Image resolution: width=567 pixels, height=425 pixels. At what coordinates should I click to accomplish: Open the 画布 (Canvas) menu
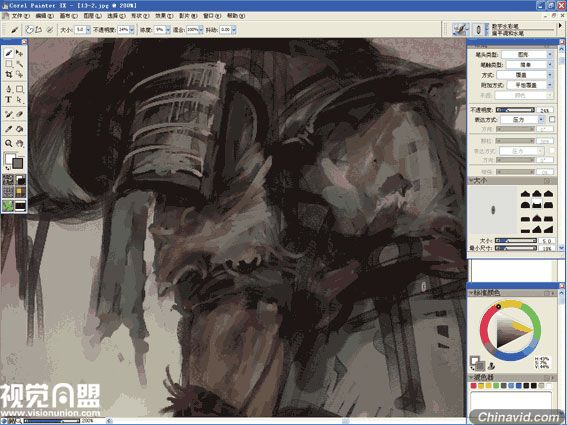point(68,16)
